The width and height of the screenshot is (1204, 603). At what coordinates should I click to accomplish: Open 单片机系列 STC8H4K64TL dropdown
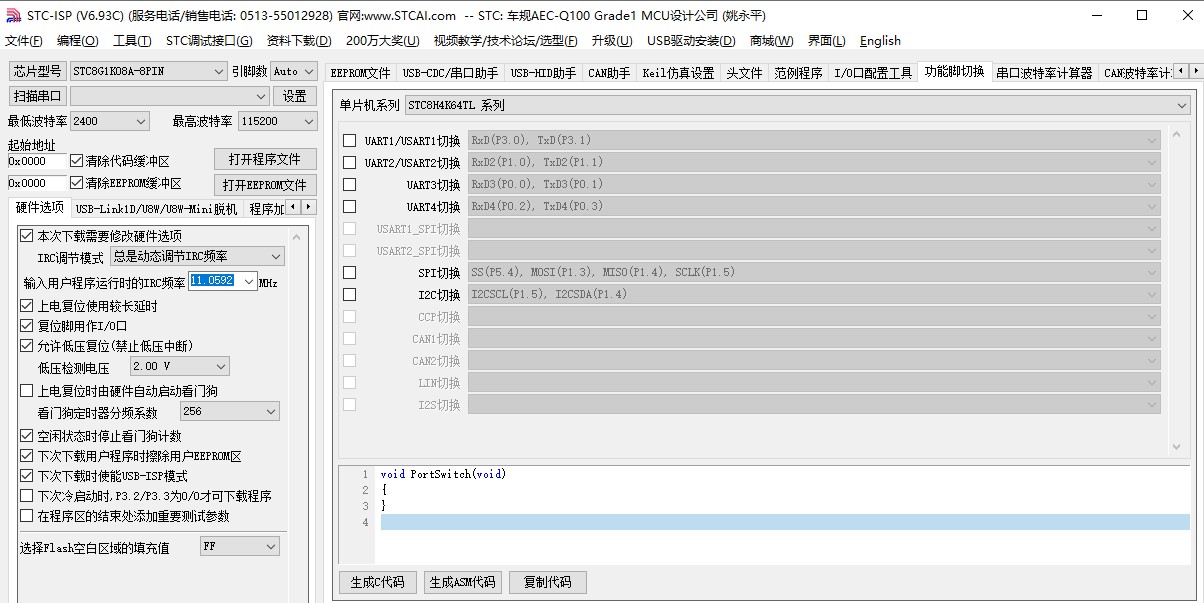point(797,105)
